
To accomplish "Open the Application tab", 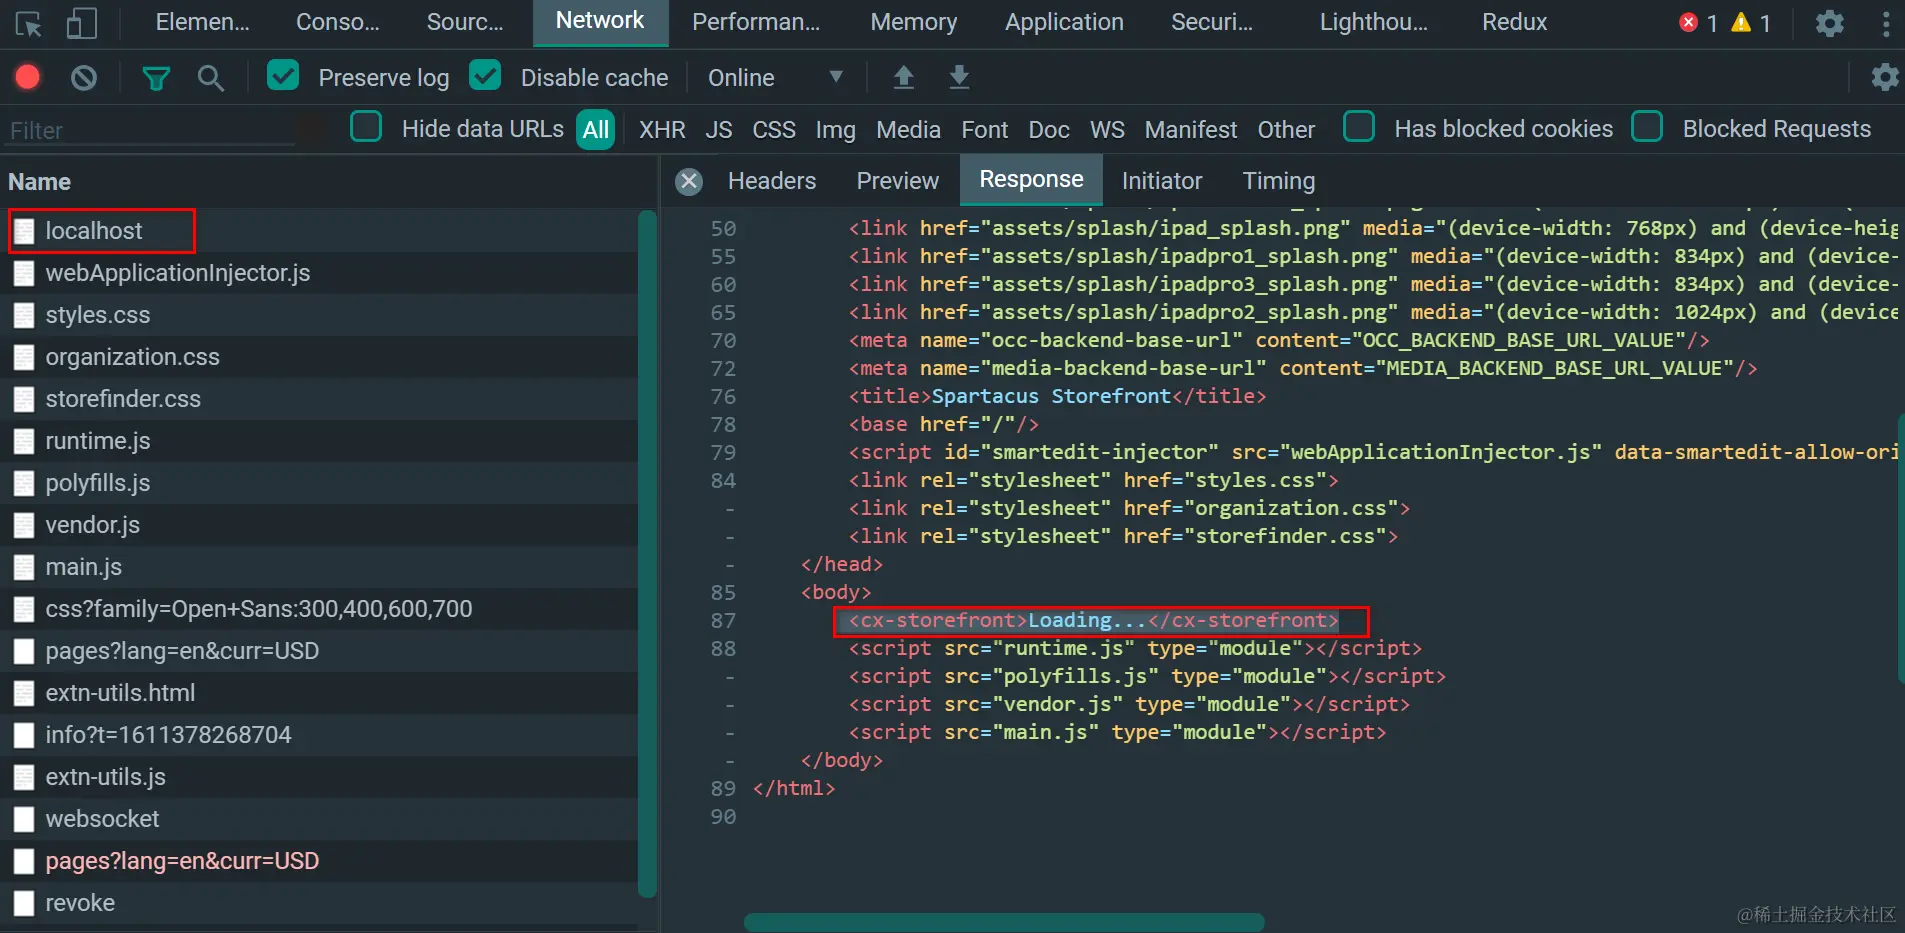I will click(1064, 22).
